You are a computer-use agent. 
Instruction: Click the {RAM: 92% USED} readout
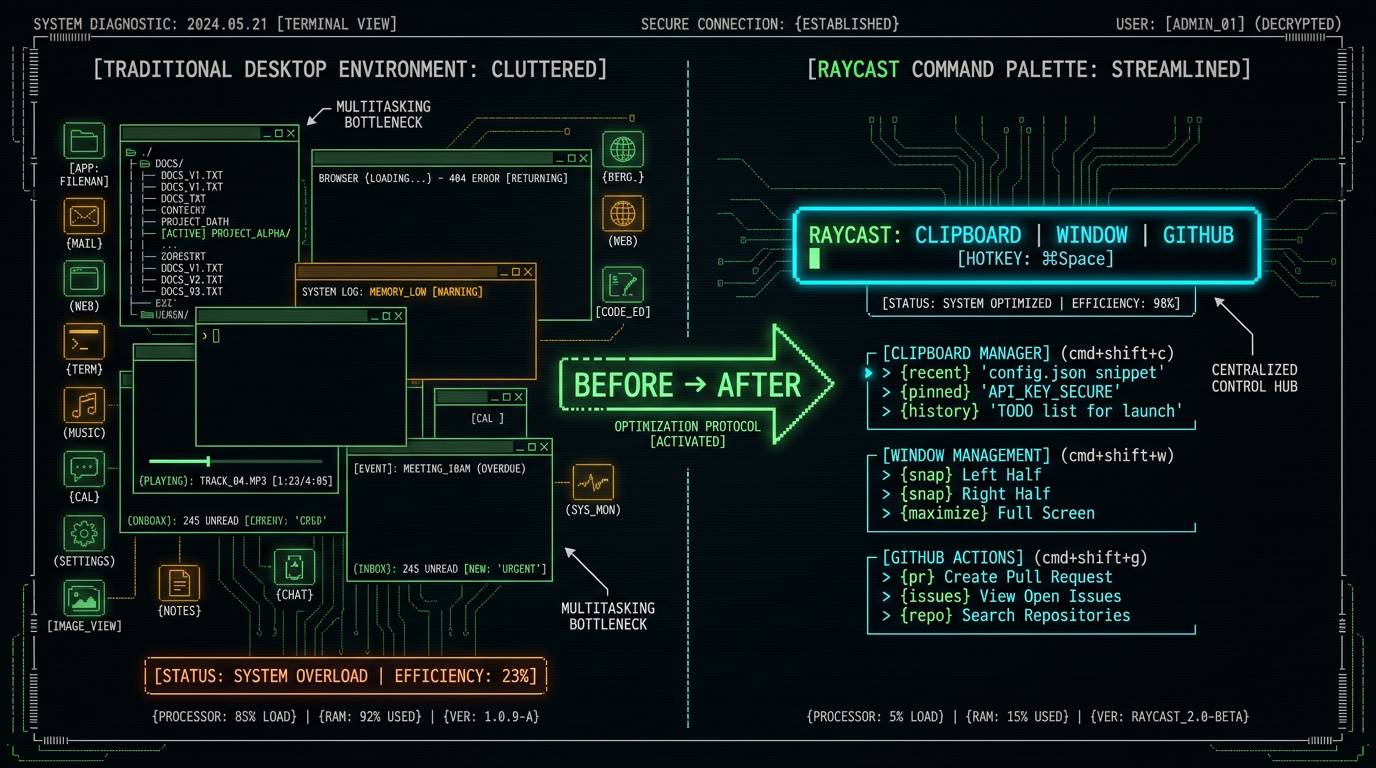coord(371,716)
